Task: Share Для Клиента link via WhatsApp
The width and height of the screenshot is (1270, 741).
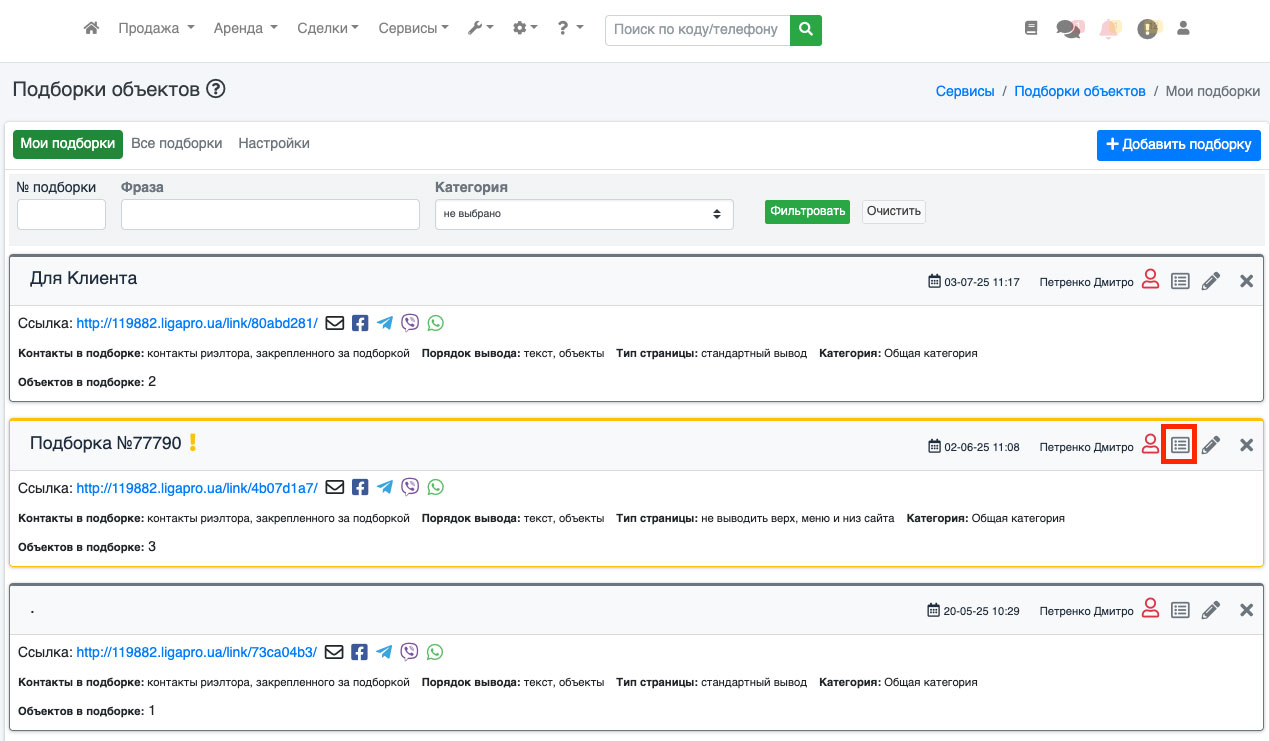Action: click(x=435, y=323)
